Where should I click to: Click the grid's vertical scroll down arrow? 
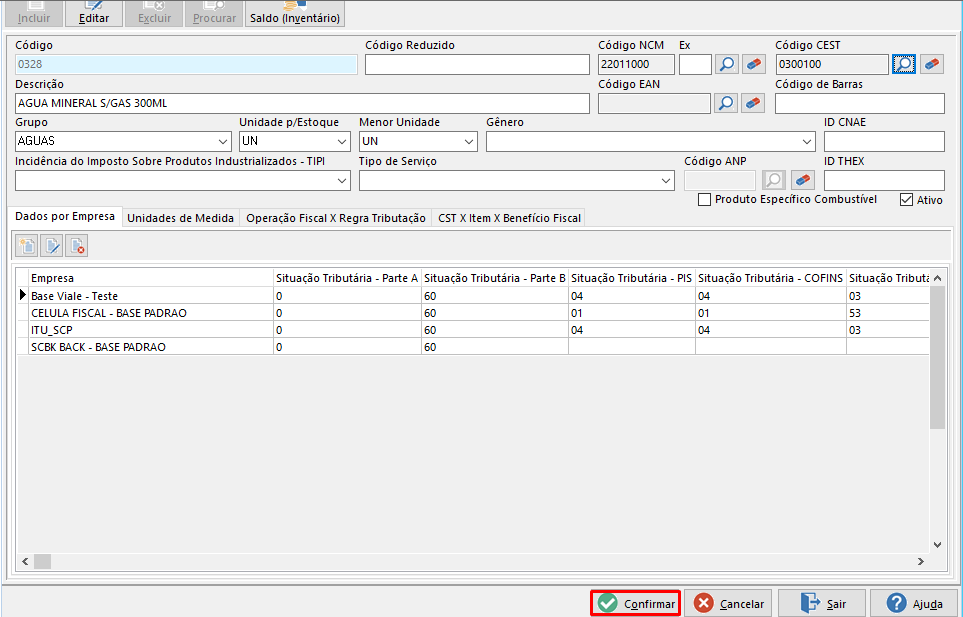(x=937, y=545)
